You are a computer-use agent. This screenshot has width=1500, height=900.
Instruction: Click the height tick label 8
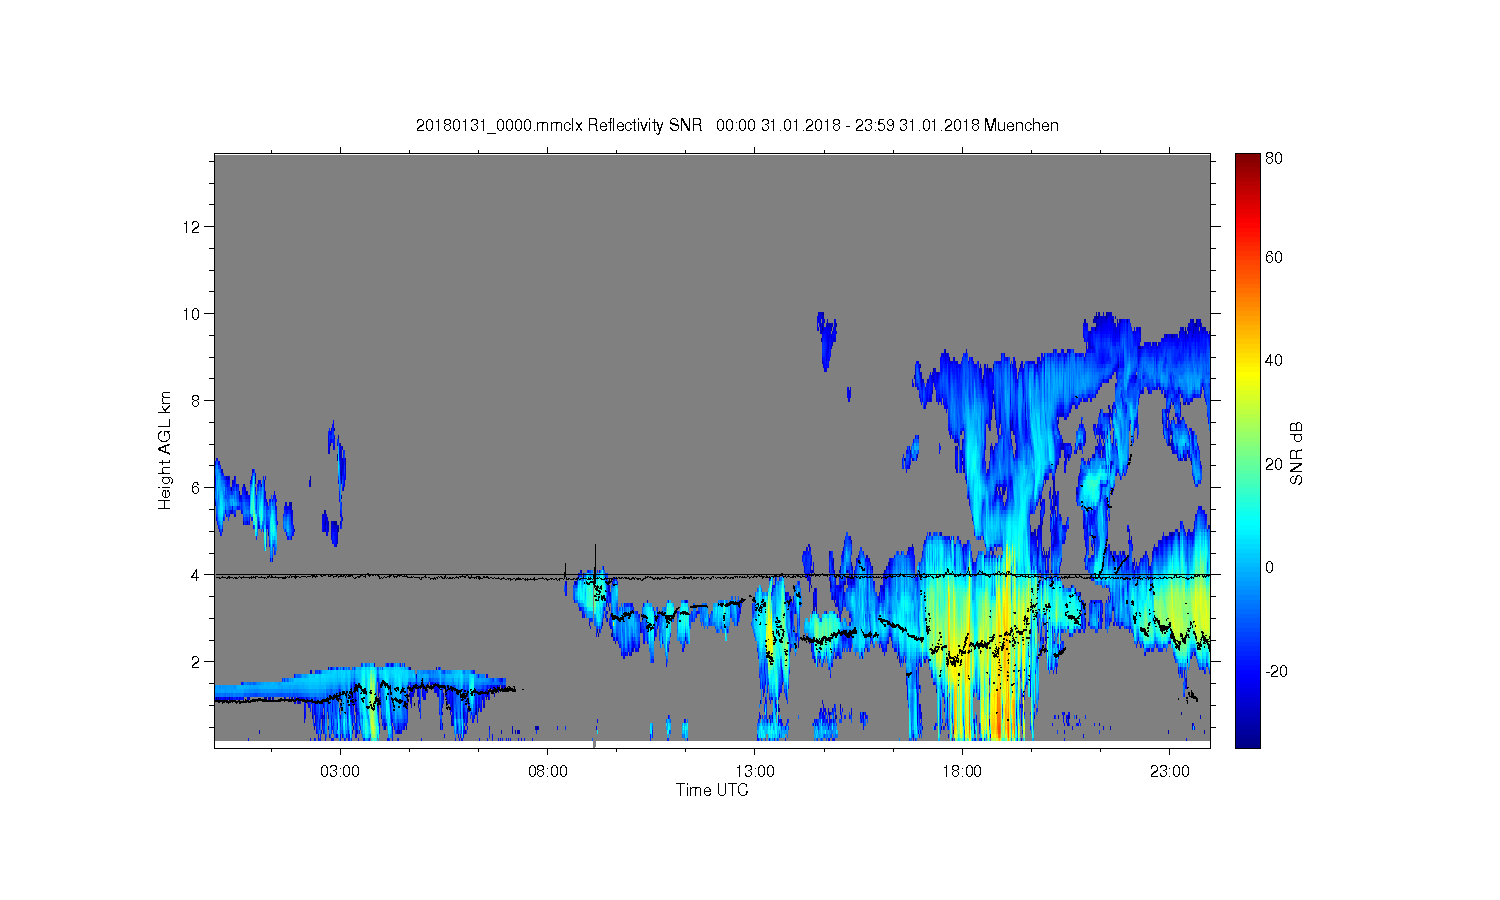[x=196, y=401]
